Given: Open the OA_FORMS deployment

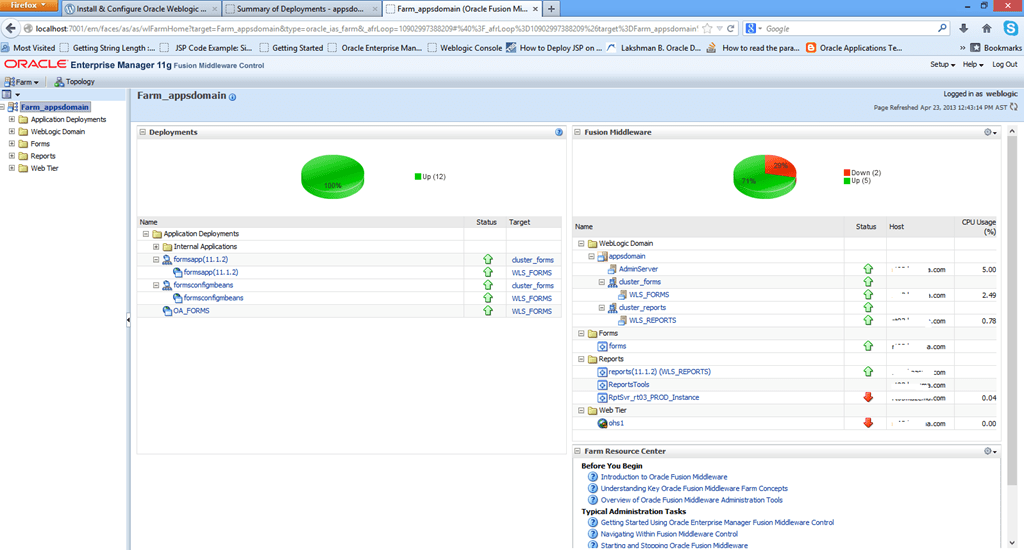Looking at the screenshot, I should point(191,311).
